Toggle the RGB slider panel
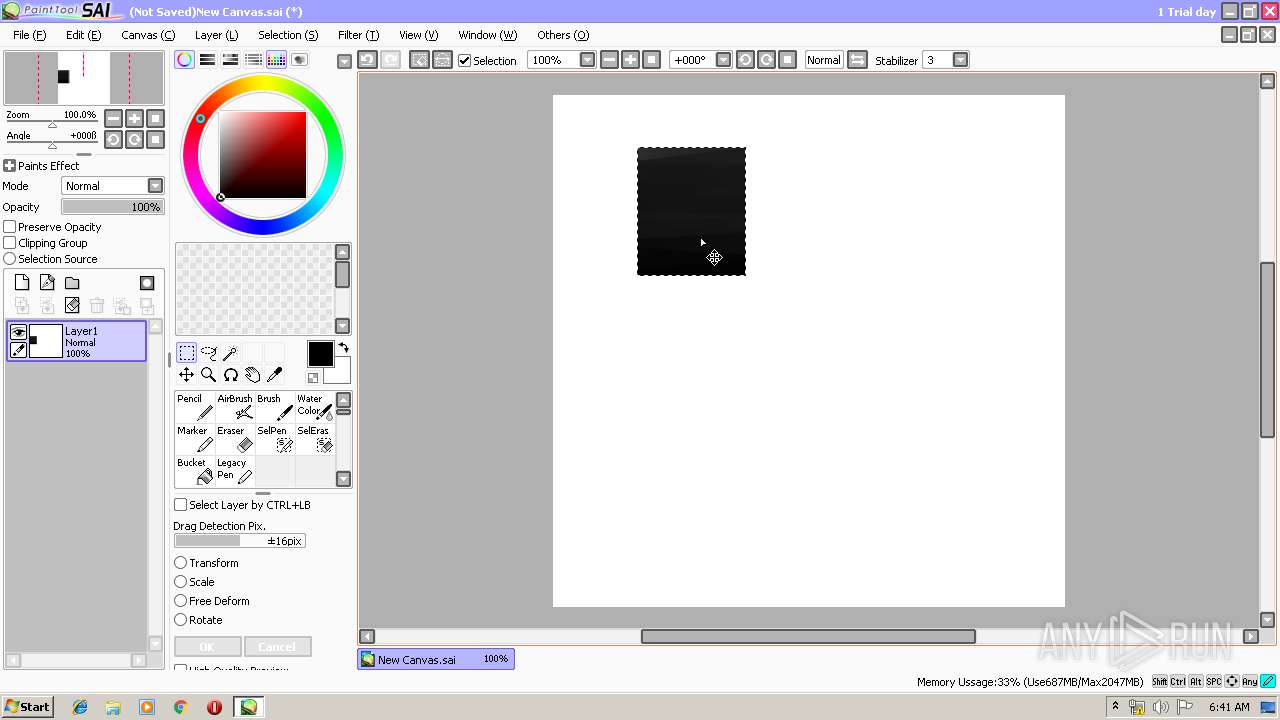Screen dimensions: 1280x720 pos(208,60)
